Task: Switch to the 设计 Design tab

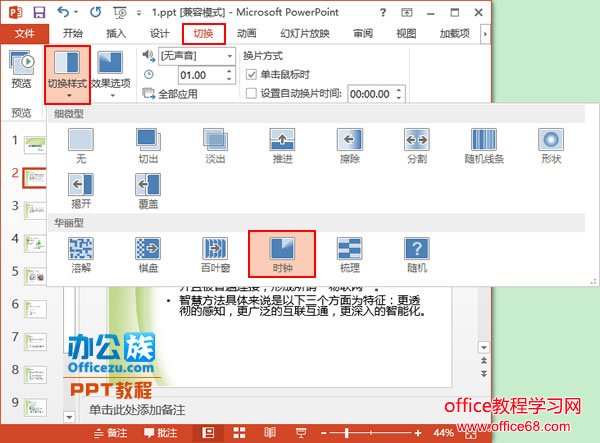Action: click(x=160, y=34)
